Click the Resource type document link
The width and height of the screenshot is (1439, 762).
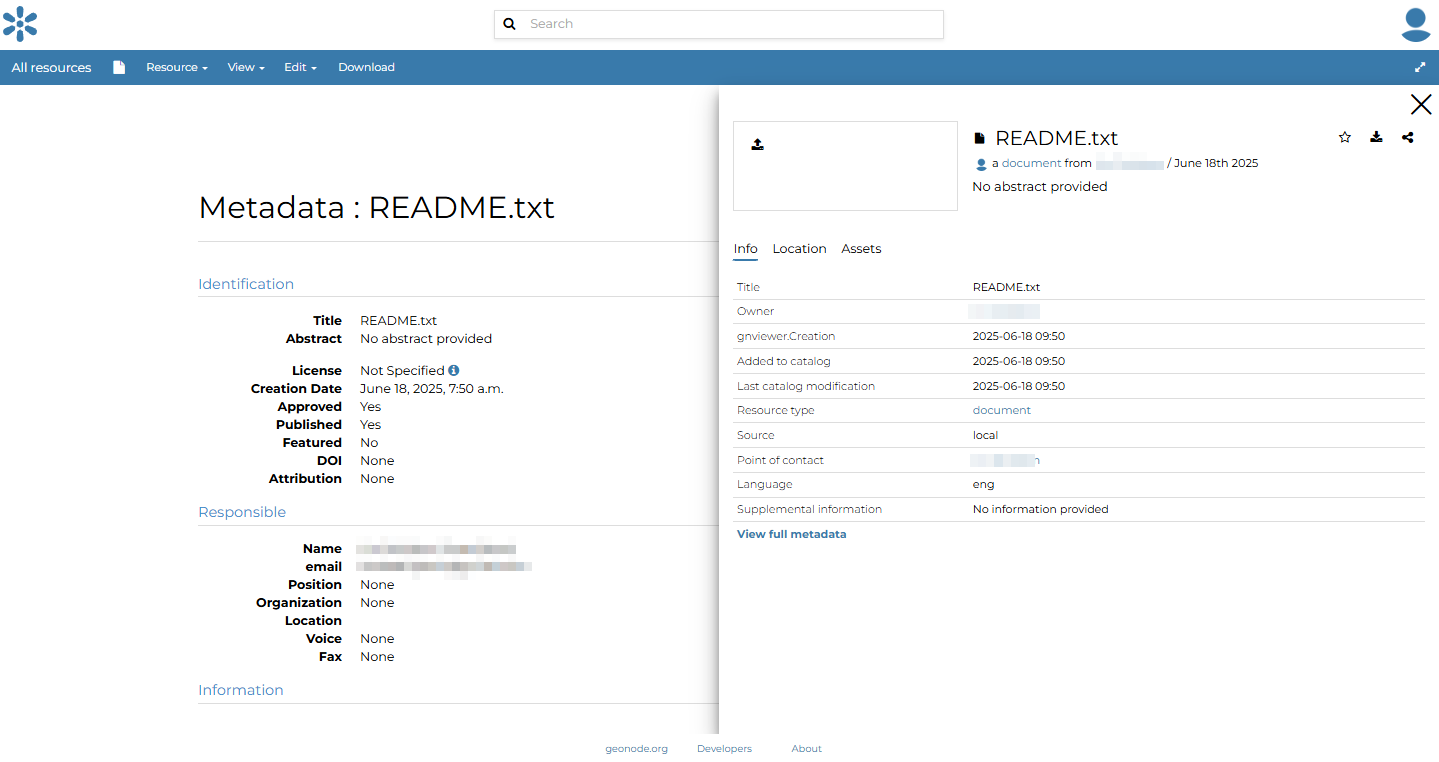pyautogui.click(x=1001, y=411)
